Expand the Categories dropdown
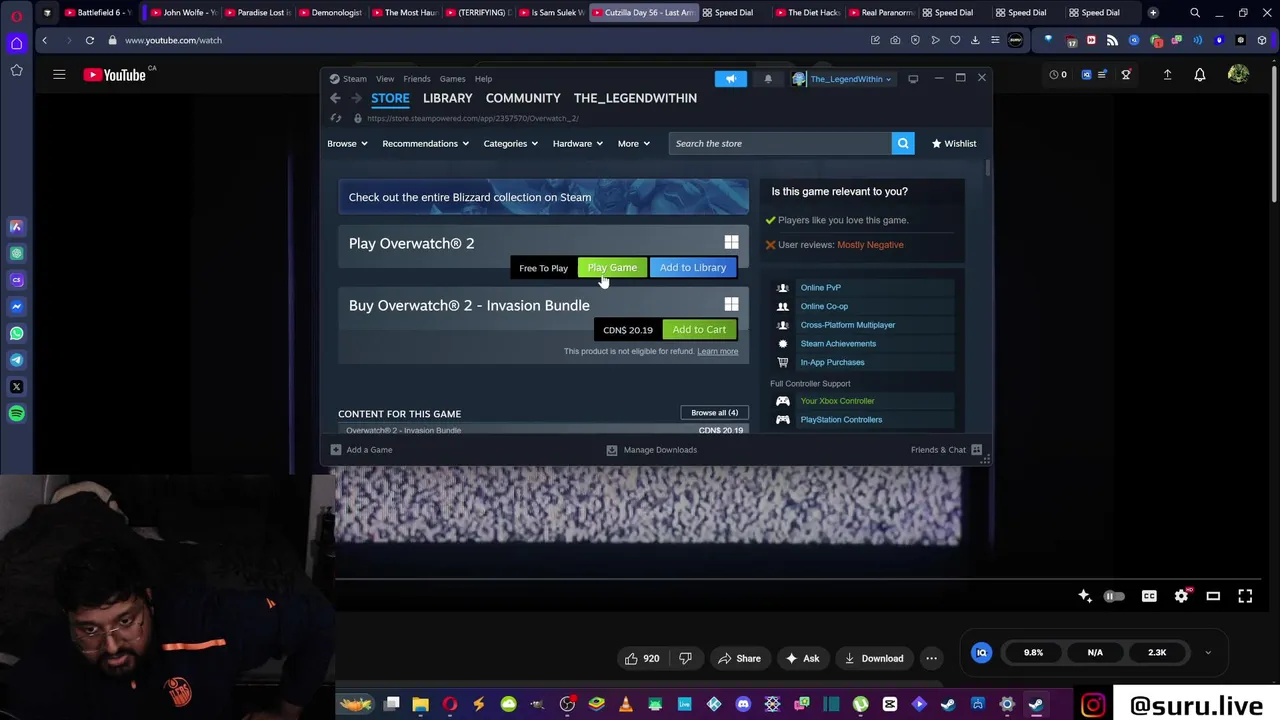Viewport: 1280px width, 720px height. 510,143
